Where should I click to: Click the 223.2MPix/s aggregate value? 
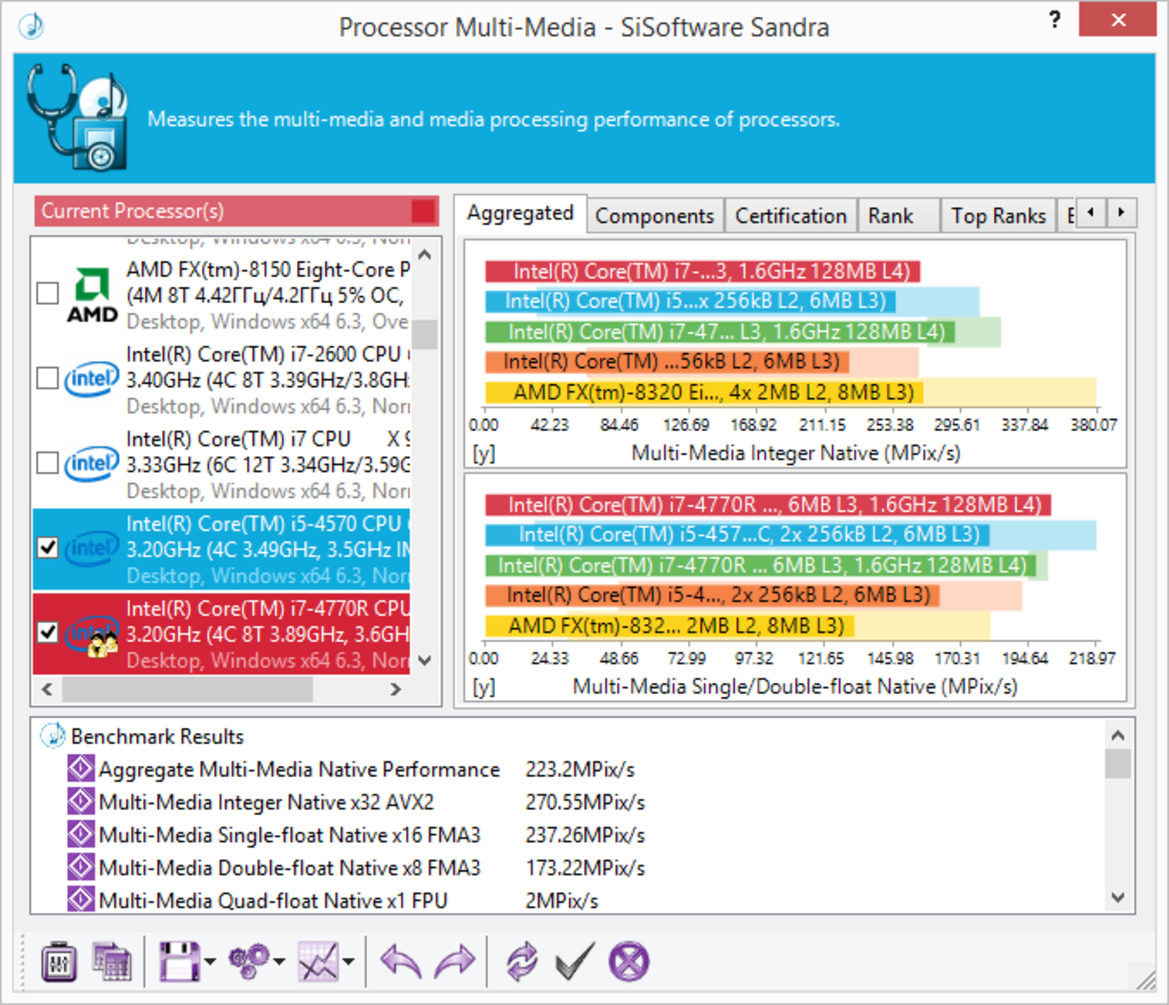[580, 769]
